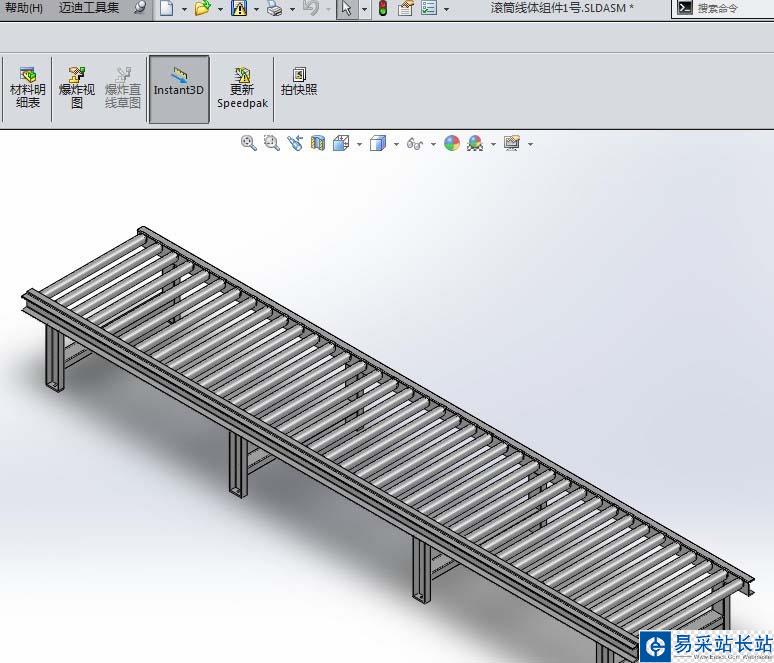Expand the View Orientation dropdown arrow
This screenshot has height=663, width=774.
pos(359,144)
